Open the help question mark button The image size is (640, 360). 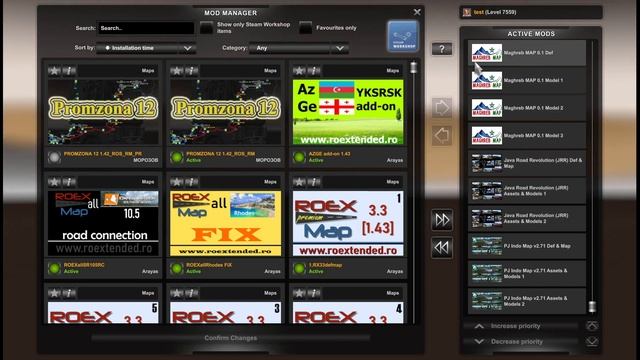tap(442, 49)
